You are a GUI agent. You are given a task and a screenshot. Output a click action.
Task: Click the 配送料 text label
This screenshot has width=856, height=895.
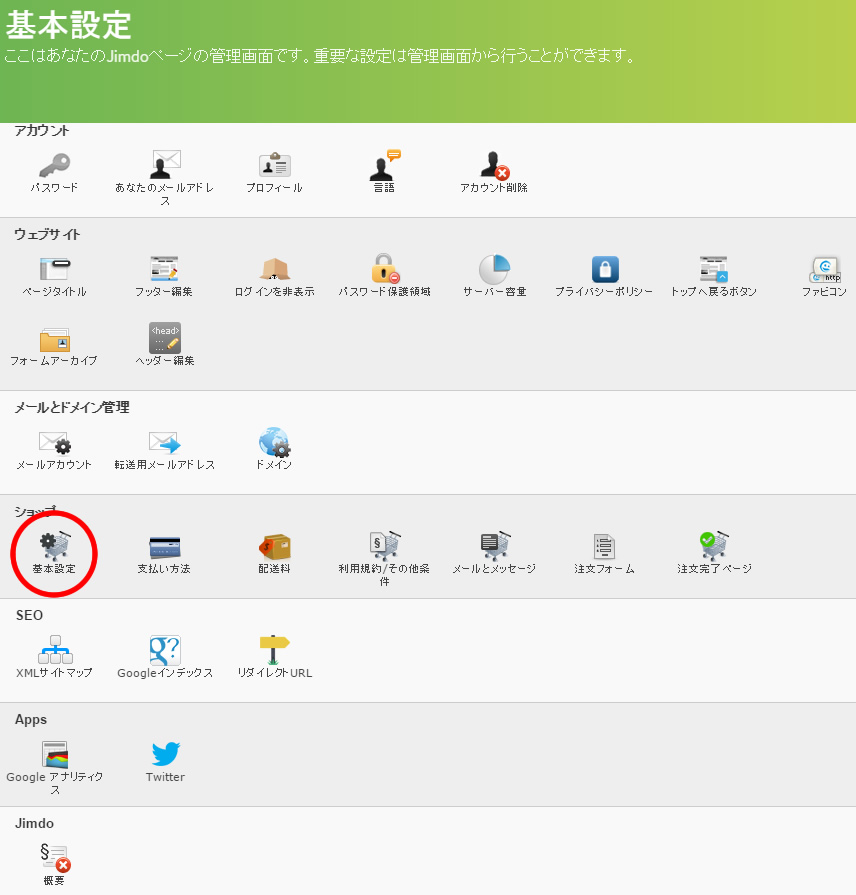click(x=274, y=569)
